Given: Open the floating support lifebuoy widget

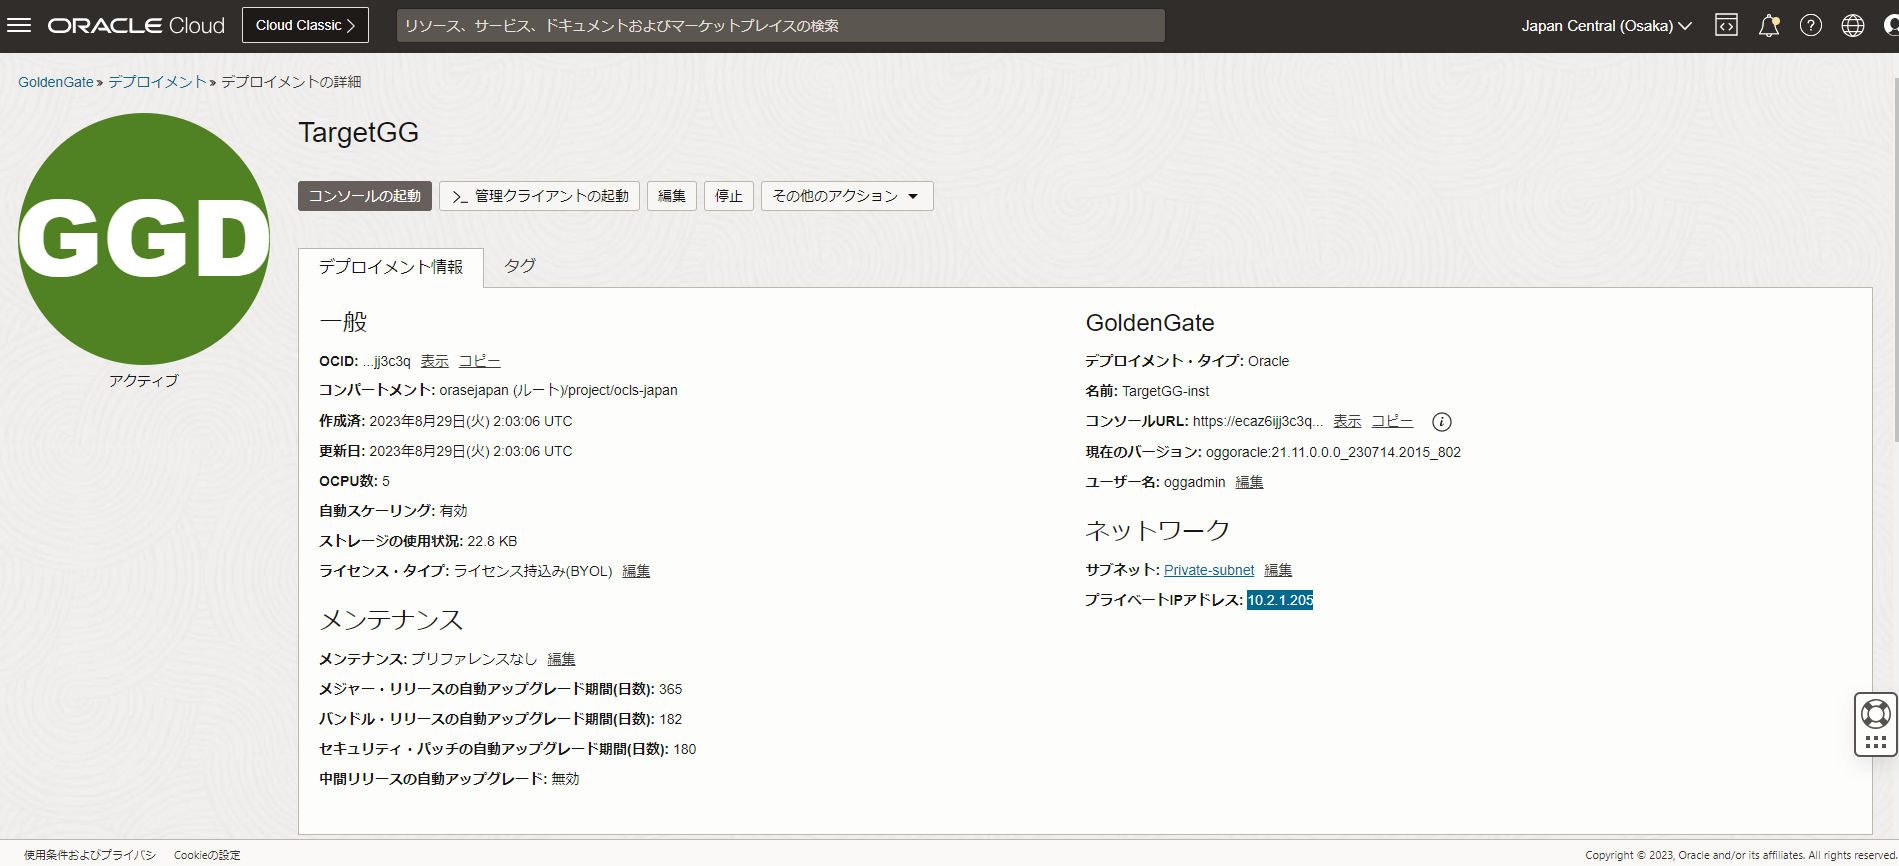Looking at the screenshot, I should [x=1876, y=724].
